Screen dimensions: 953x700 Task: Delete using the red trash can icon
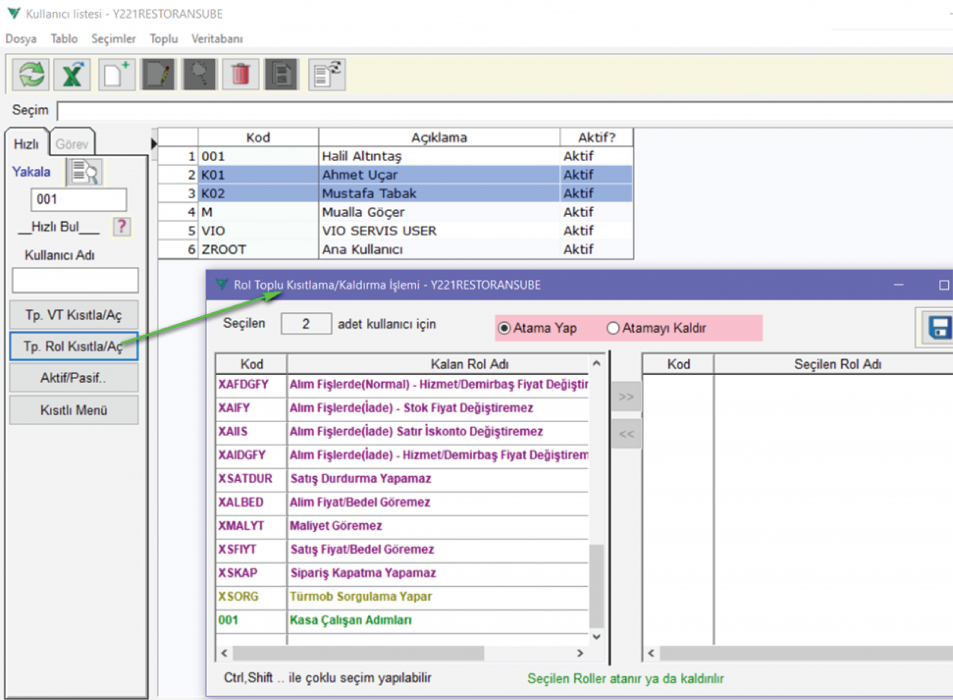(241, 75)
